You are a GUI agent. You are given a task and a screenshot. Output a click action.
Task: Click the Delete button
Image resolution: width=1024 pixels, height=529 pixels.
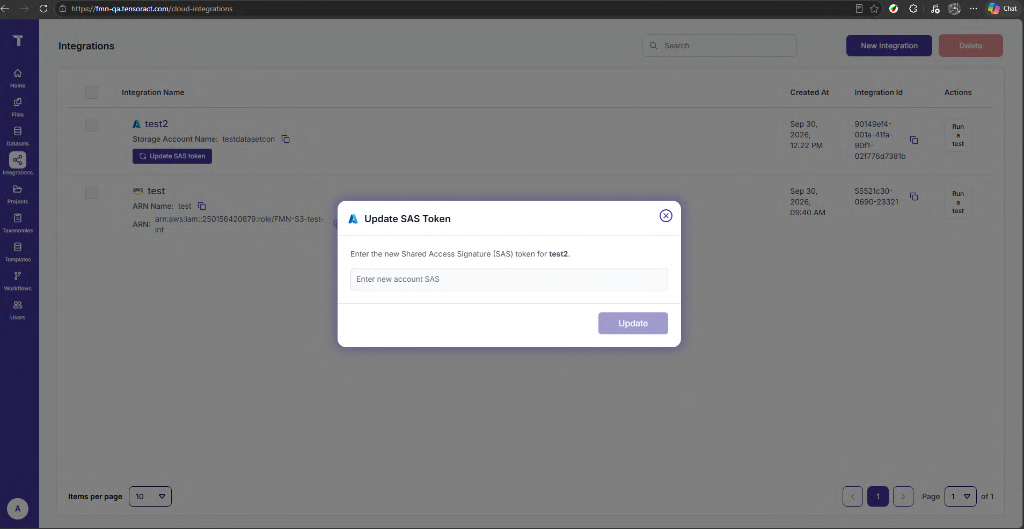970,46
